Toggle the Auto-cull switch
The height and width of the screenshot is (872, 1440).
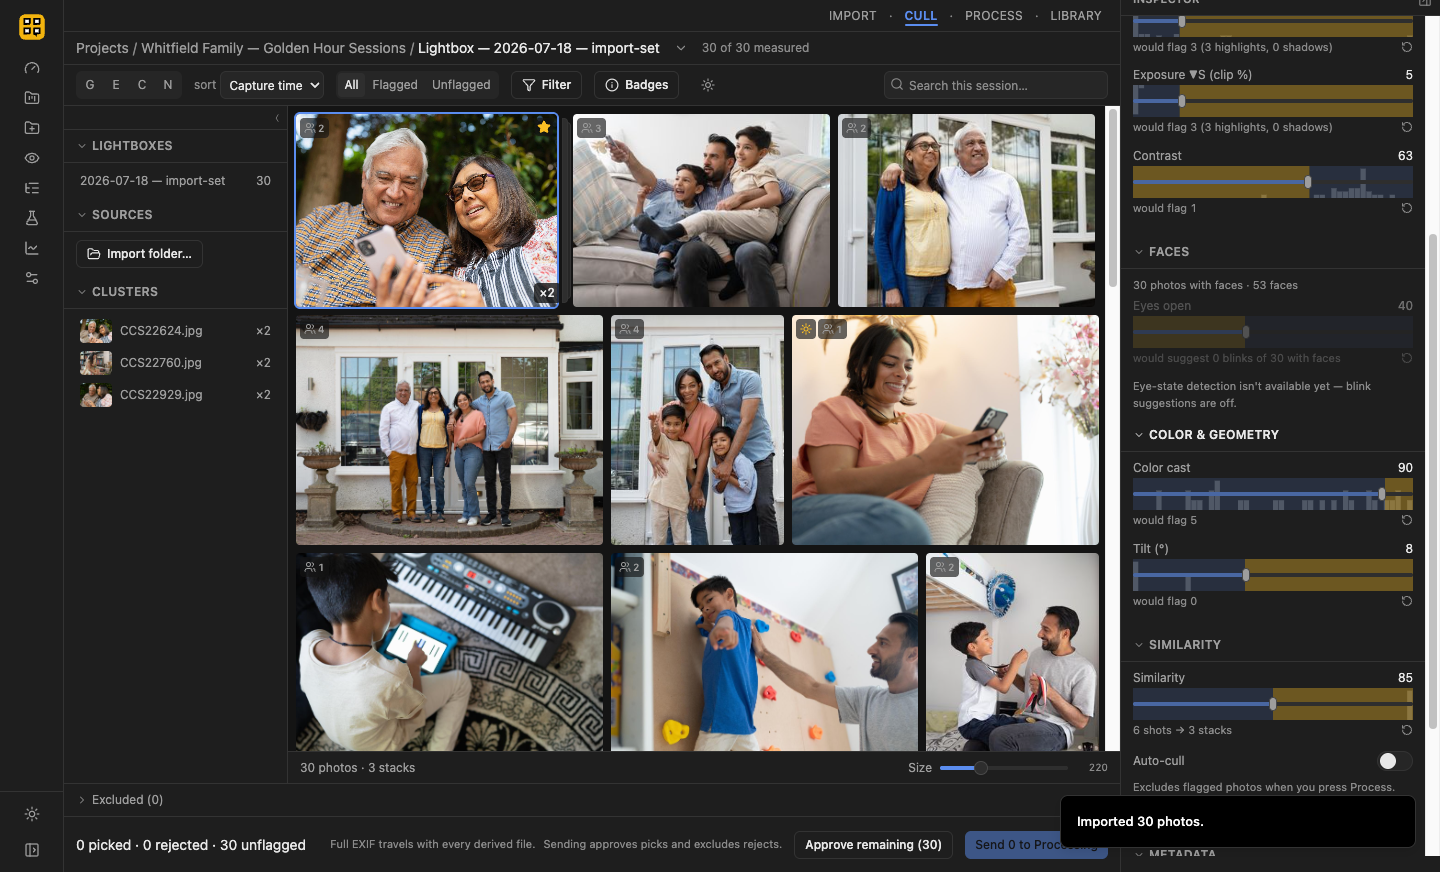pyautogui.click(x=1395, y=761)
